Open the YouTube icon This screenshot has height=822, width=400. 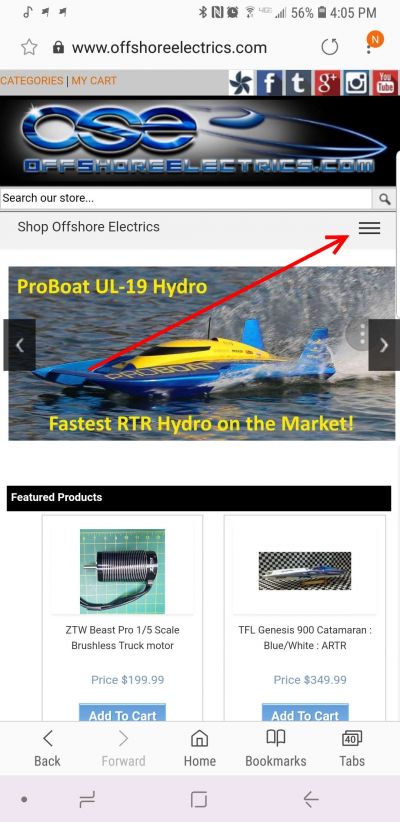tap(385, 83)
